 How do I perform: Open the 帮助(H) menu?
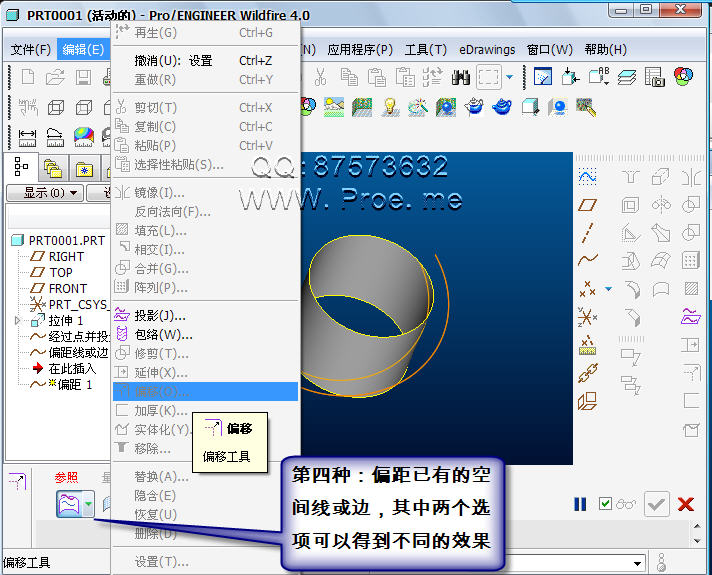[x=606, y=50]
